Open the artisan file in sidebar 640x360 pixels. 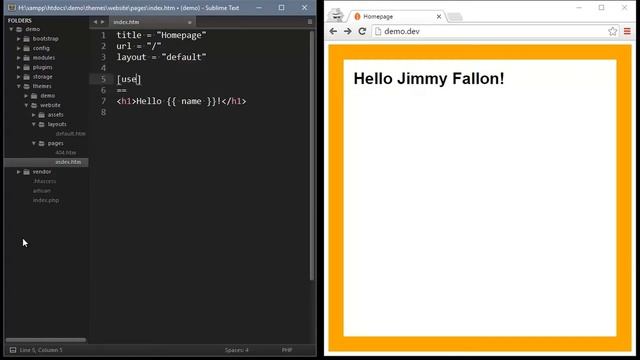(x=42, y=191)
